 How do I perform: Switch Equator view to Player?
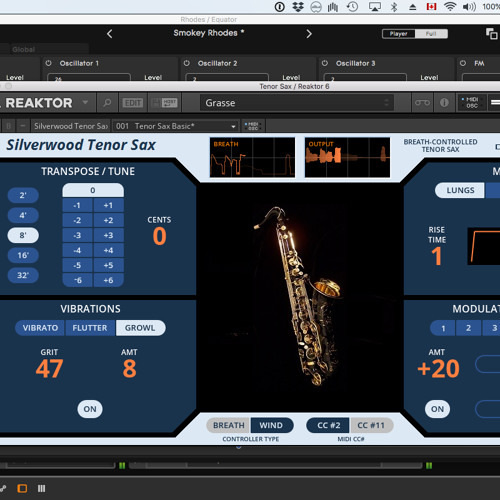tap(399, 34)
